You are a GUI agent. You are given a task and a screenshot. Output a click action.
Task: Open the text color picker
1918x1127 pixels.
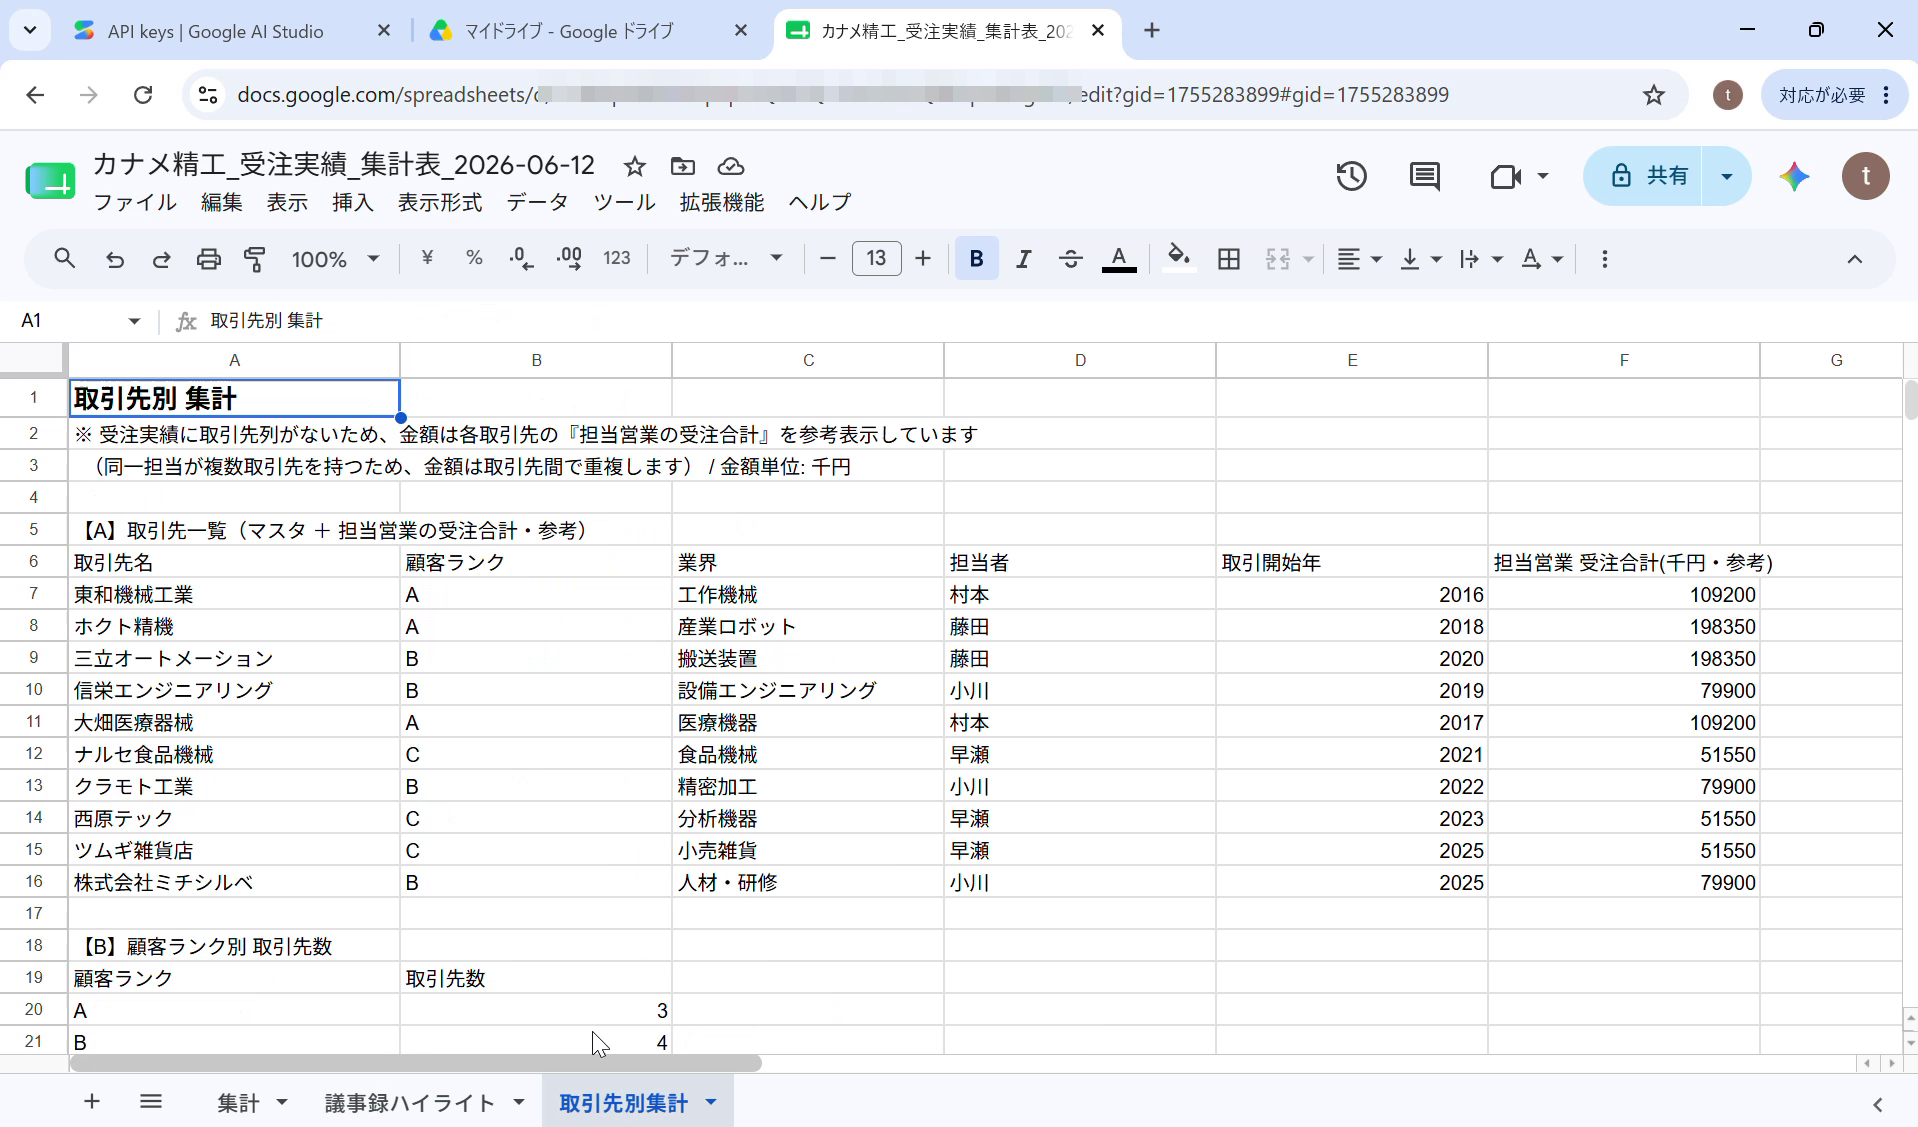tap(1119, 259)
